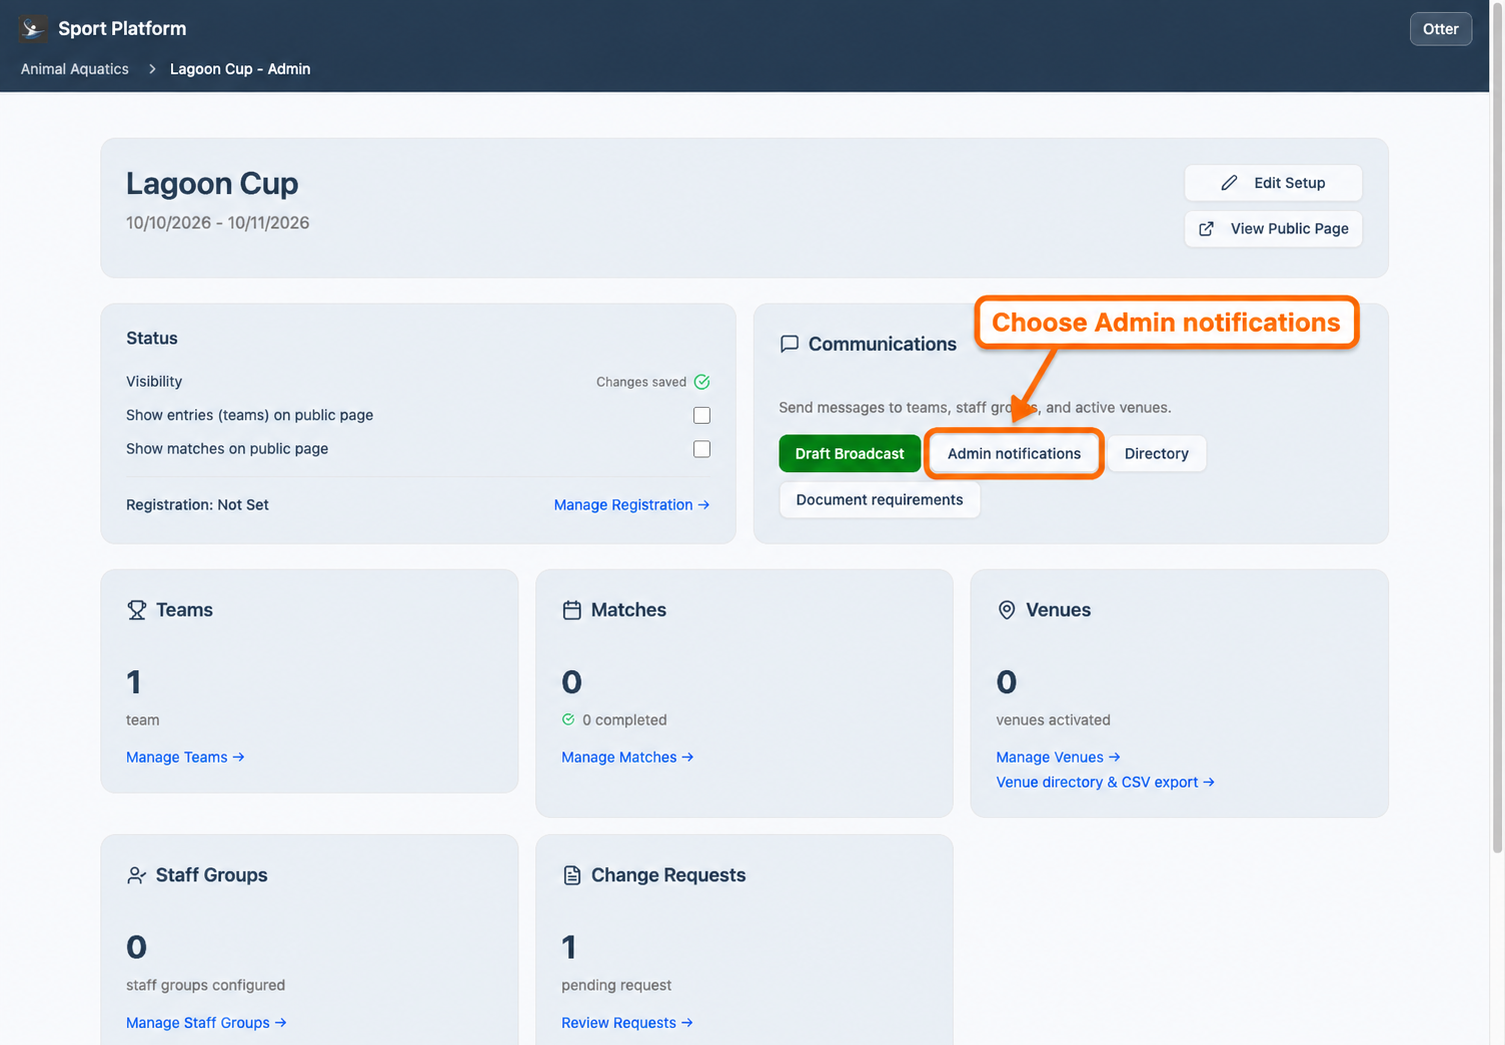Click the pending request label
Image resolution: width=1505 pixels, height=1045 pixels.
pos(616,985)
